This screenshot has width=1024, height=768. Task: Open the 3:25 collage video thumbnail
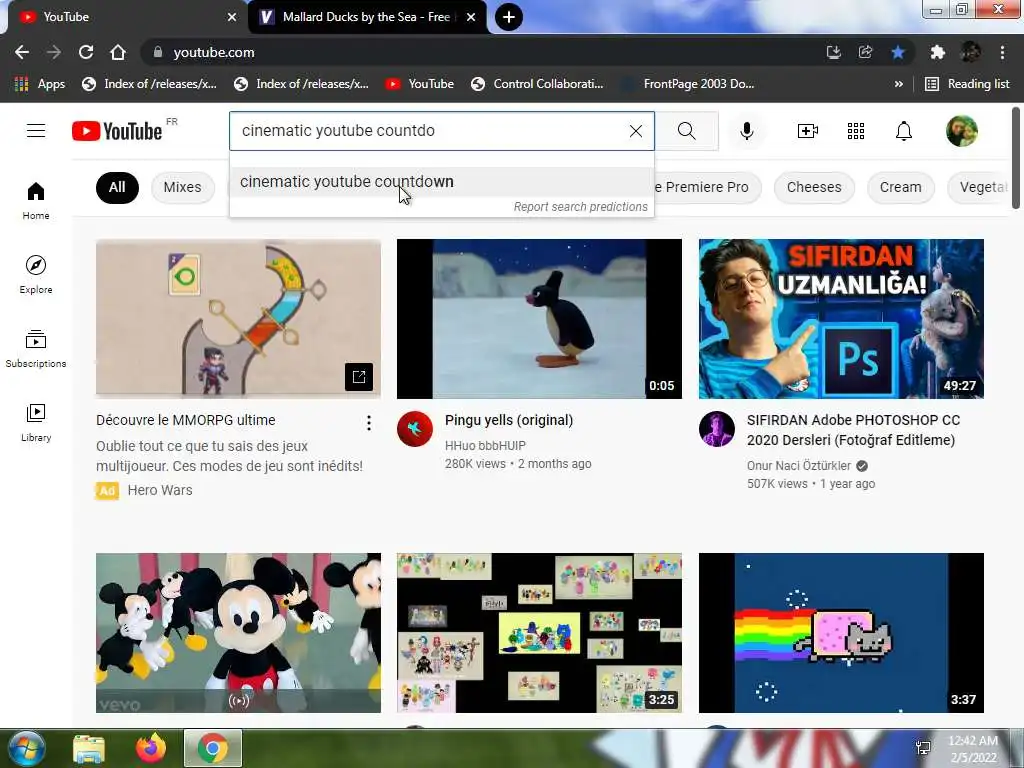539,633
